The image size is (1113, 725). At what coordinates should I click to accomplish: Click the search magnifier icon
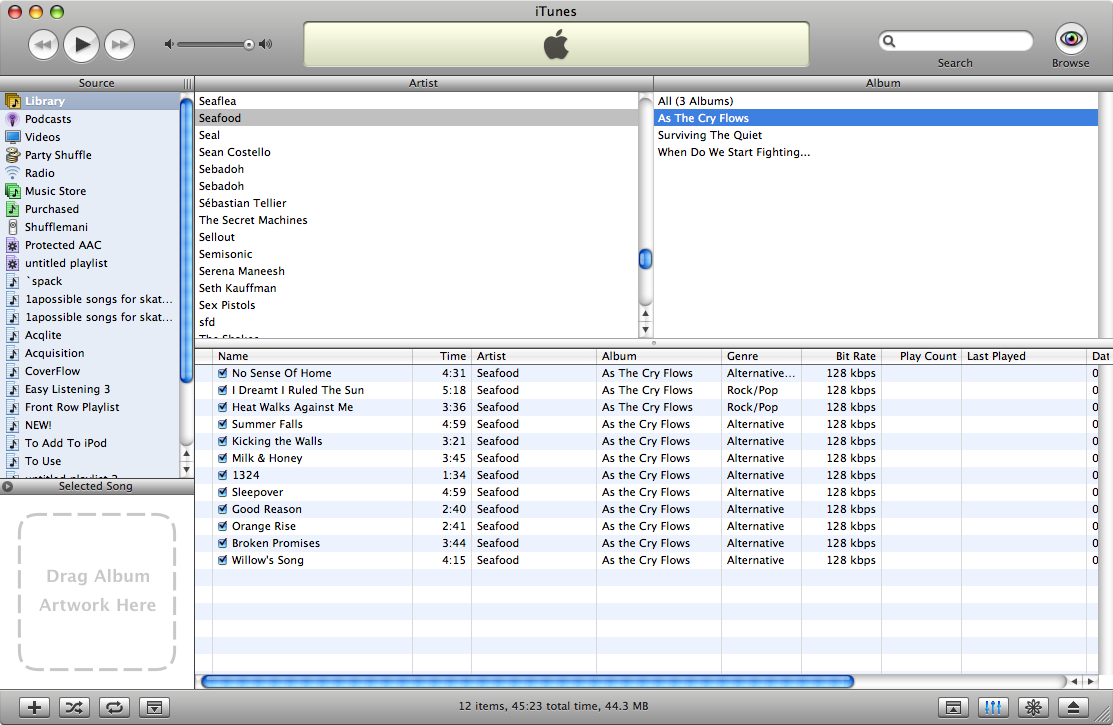pyautogui.click(x=889, y=41)
